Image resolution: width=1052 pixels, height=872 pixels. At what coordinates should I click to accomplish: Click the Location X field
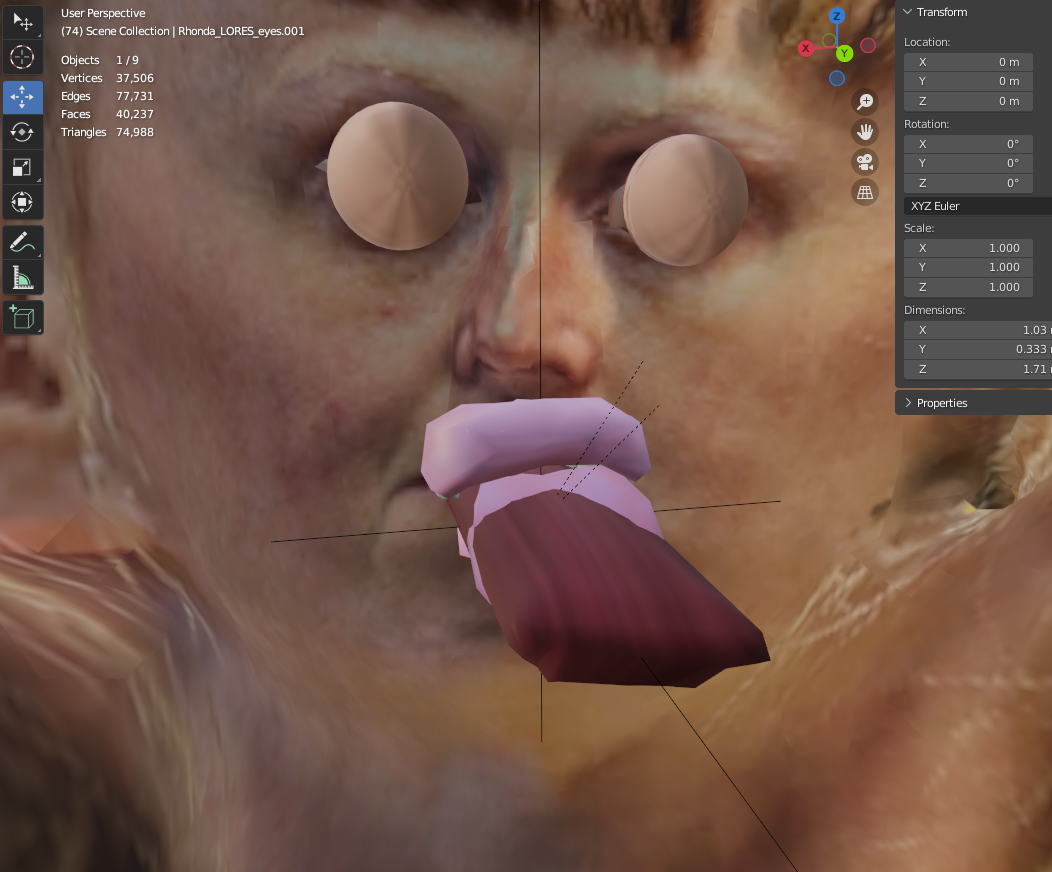(968, 62)
